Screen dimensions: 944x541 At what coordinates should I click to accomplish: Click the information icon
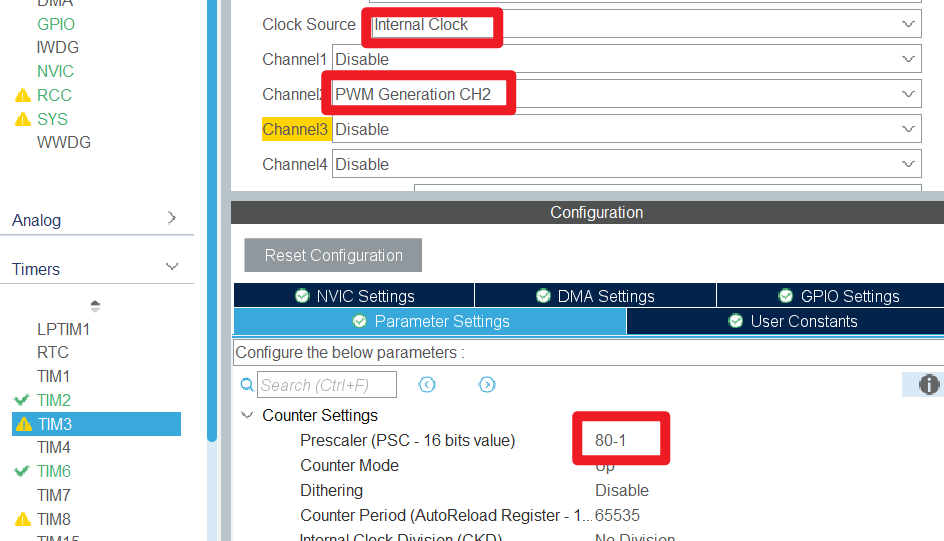pos(929,385)
